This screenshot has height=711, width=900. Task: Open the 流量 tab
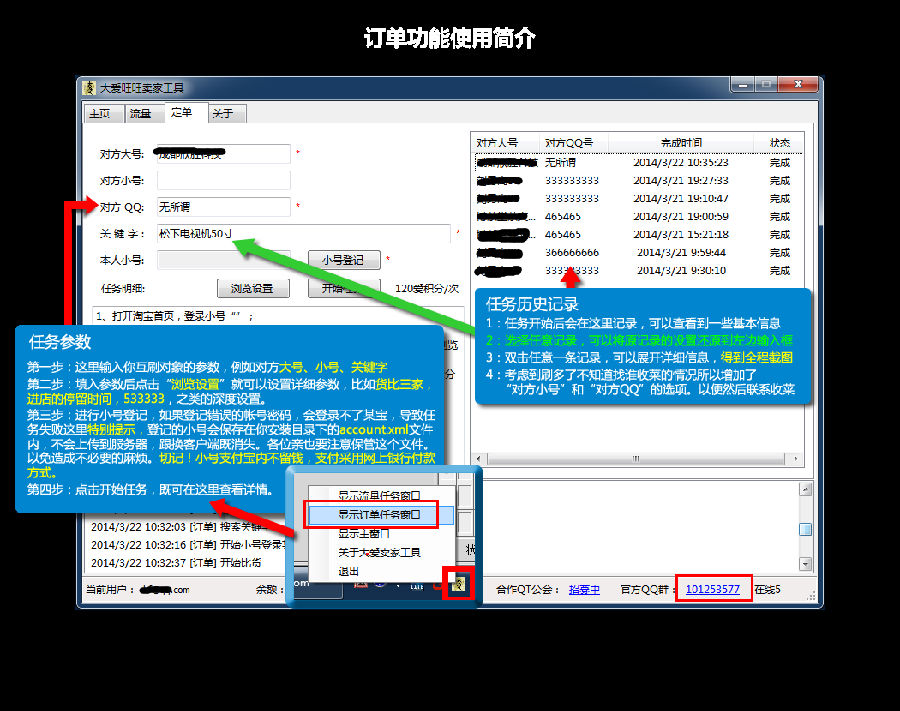tap(141, 114)
